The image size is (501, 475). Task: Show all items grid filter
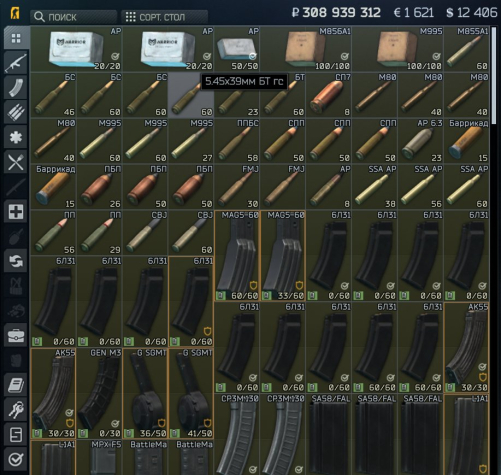point(16,38)
